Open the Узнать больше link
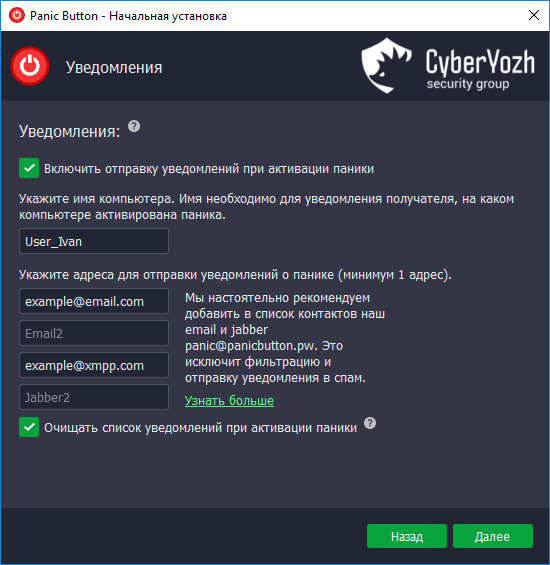 coord(229,400)
